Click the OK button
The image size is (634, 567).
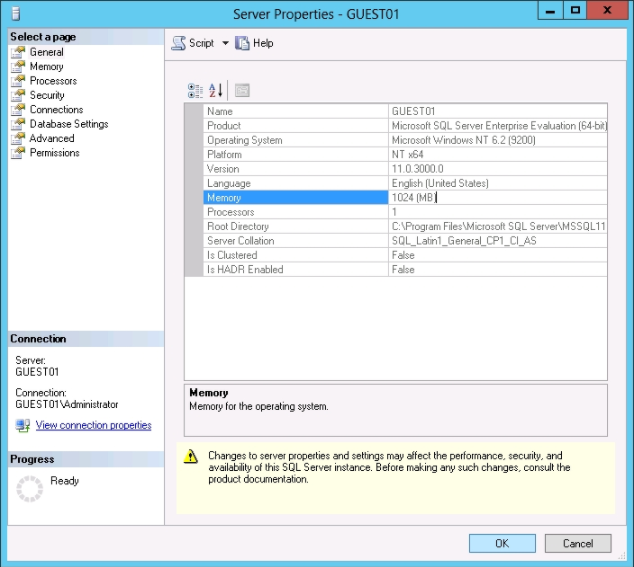click(x=502, y=543)
